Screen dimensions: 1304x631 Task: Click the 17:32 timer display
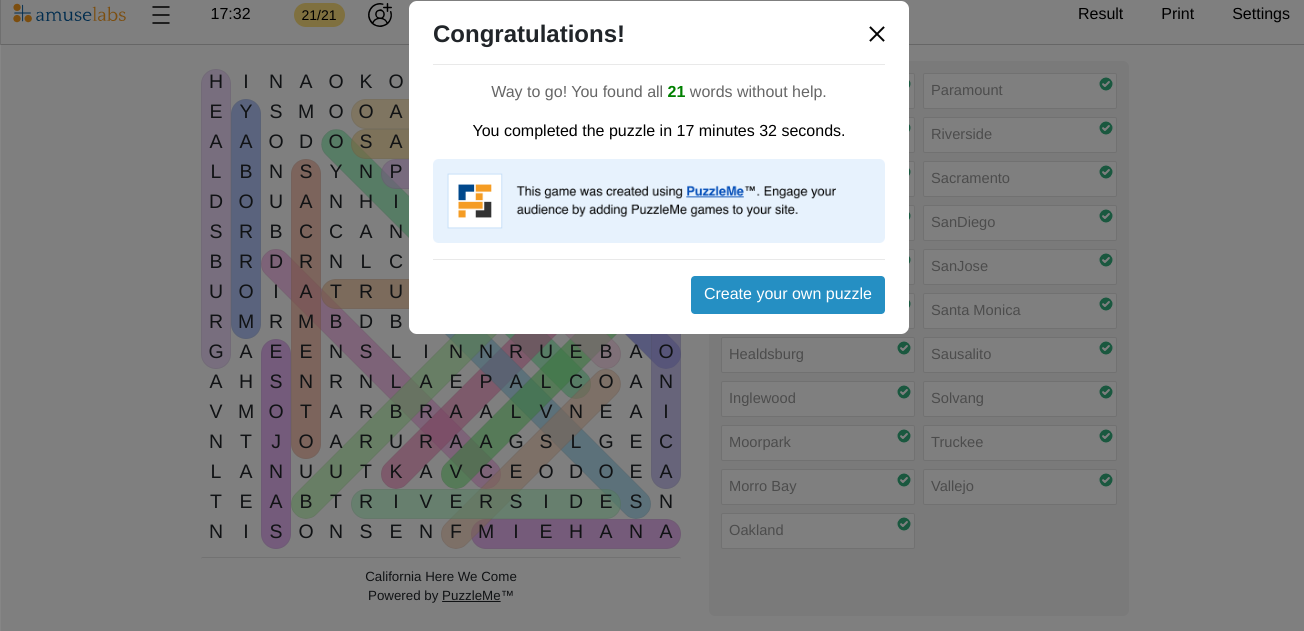pyautogui.click(x=231, y=14)
